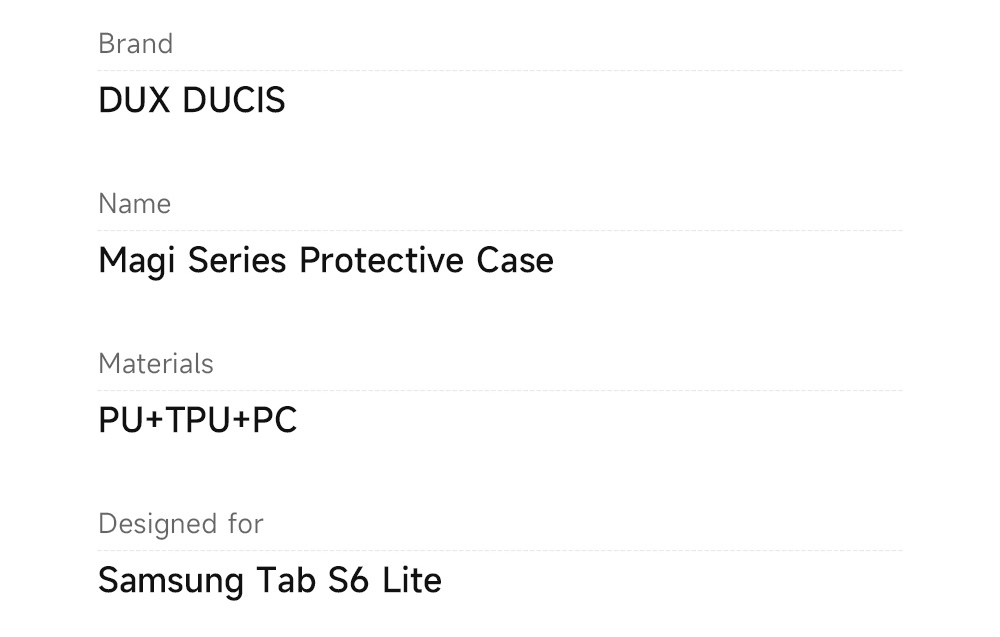Select the PU+TPU+PC materials value
This screenshot has width=1000, height=637.
tap(197, 421)
